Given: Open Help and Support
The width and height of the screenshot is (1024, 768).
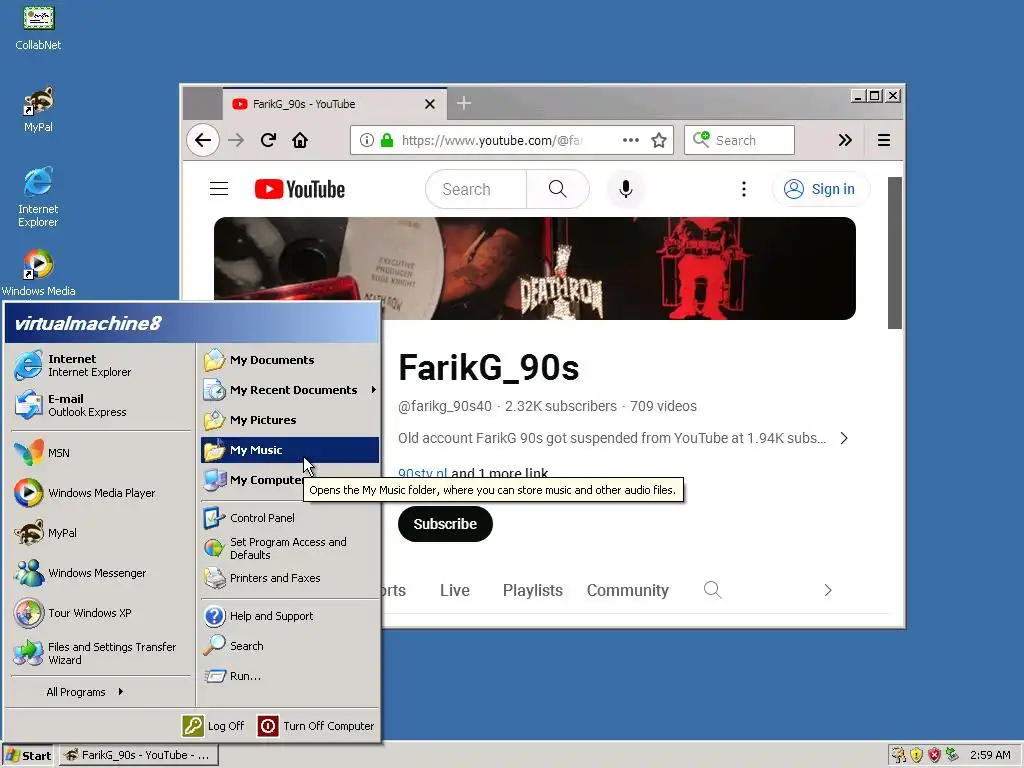Looking at the screenshot, I should click(x=289, y=616).
